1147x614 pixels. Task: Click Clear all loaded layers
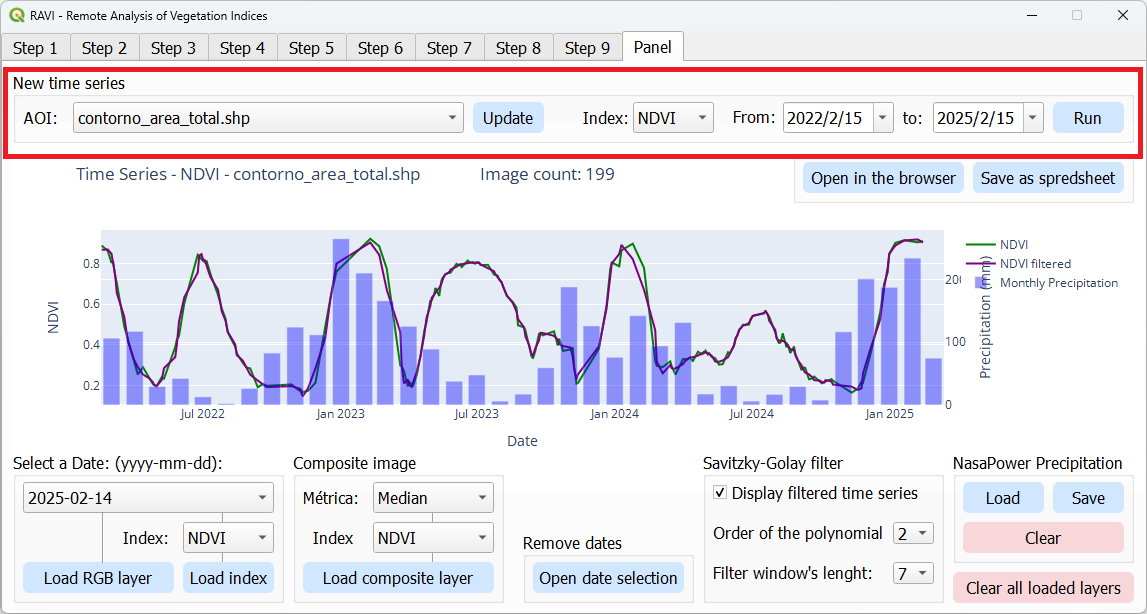click(1043, 587)
